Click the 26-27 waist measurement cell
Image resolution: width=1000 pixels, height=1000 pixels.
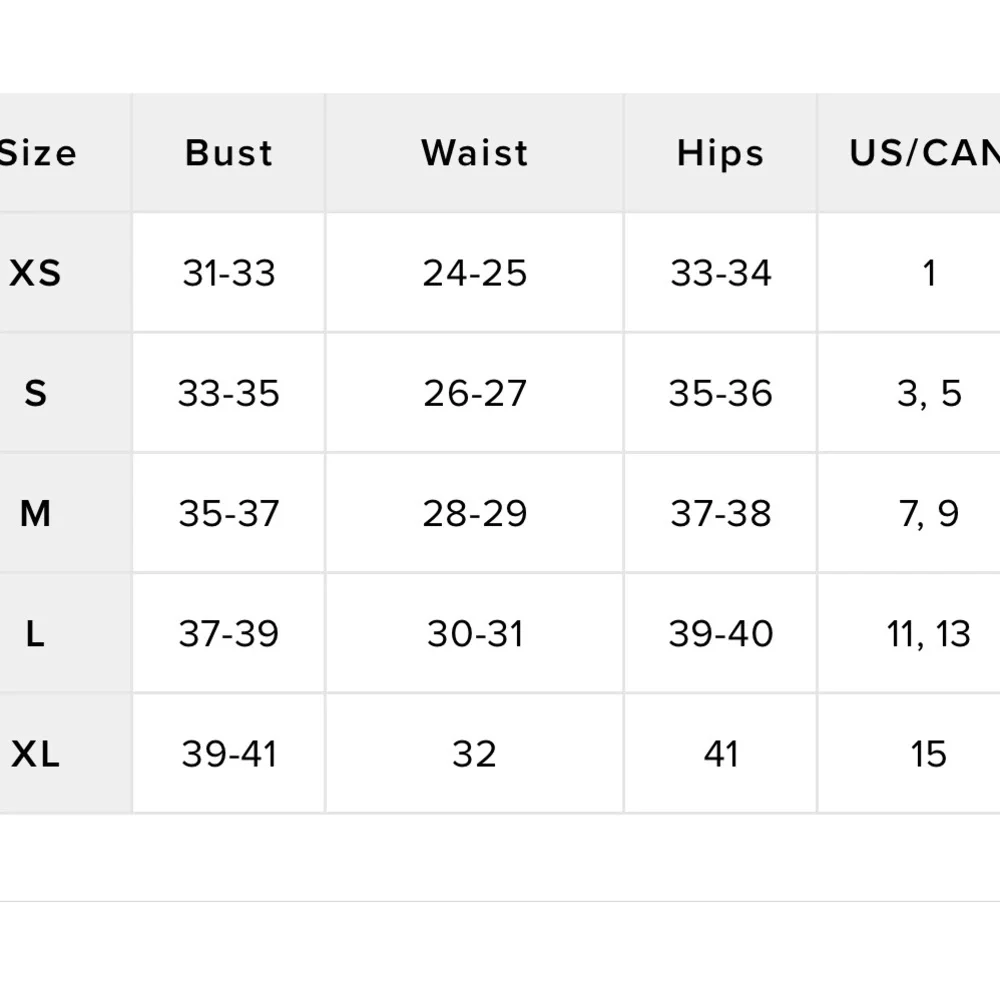[474, 393]
